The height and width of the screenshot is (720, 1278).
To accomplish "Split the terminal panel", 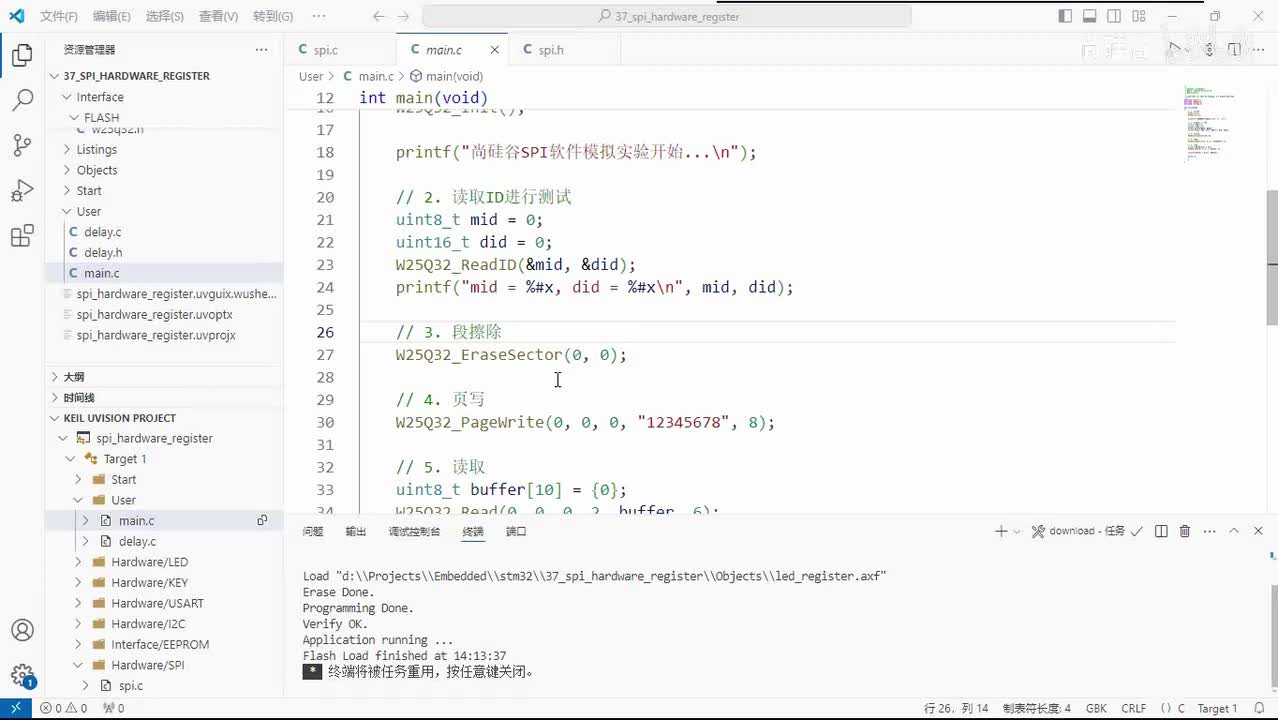I will (1161, 531).
